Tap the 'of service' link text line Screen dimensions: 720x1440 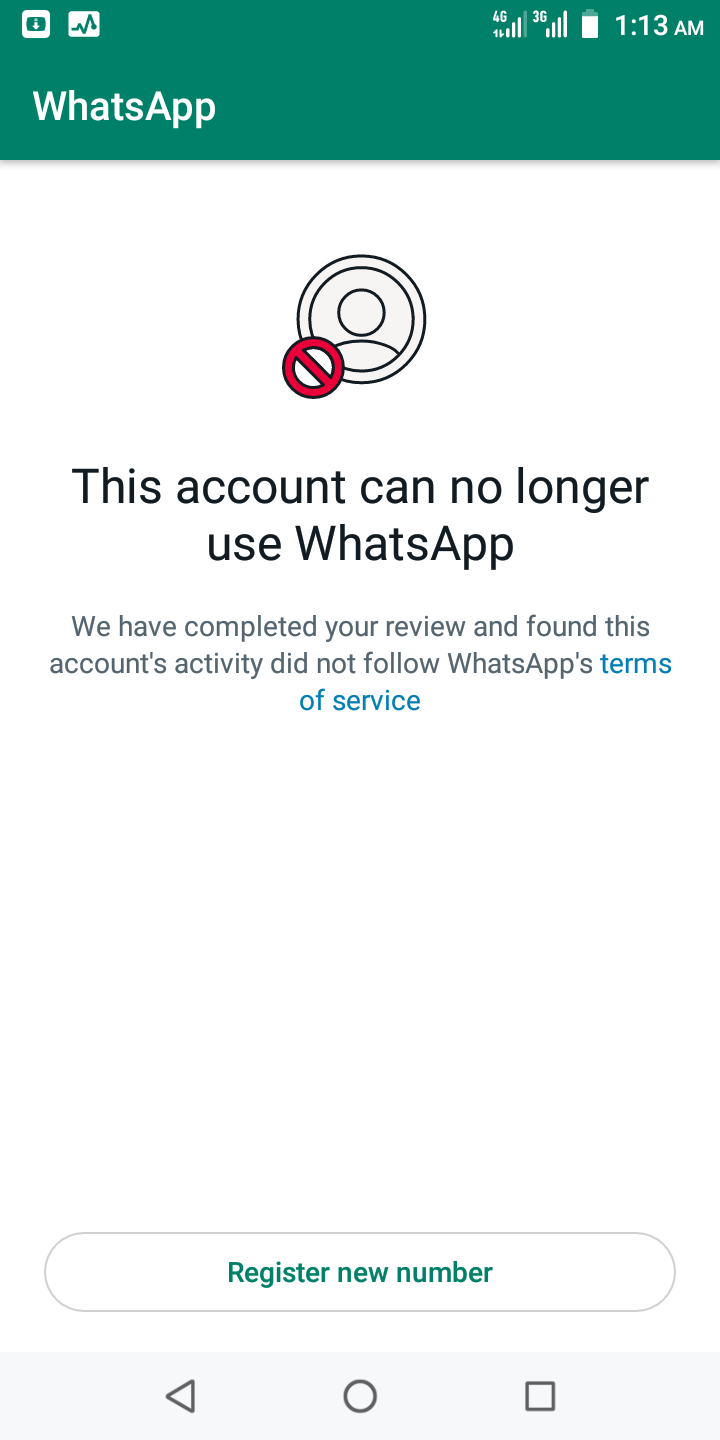tap(360, 701)
